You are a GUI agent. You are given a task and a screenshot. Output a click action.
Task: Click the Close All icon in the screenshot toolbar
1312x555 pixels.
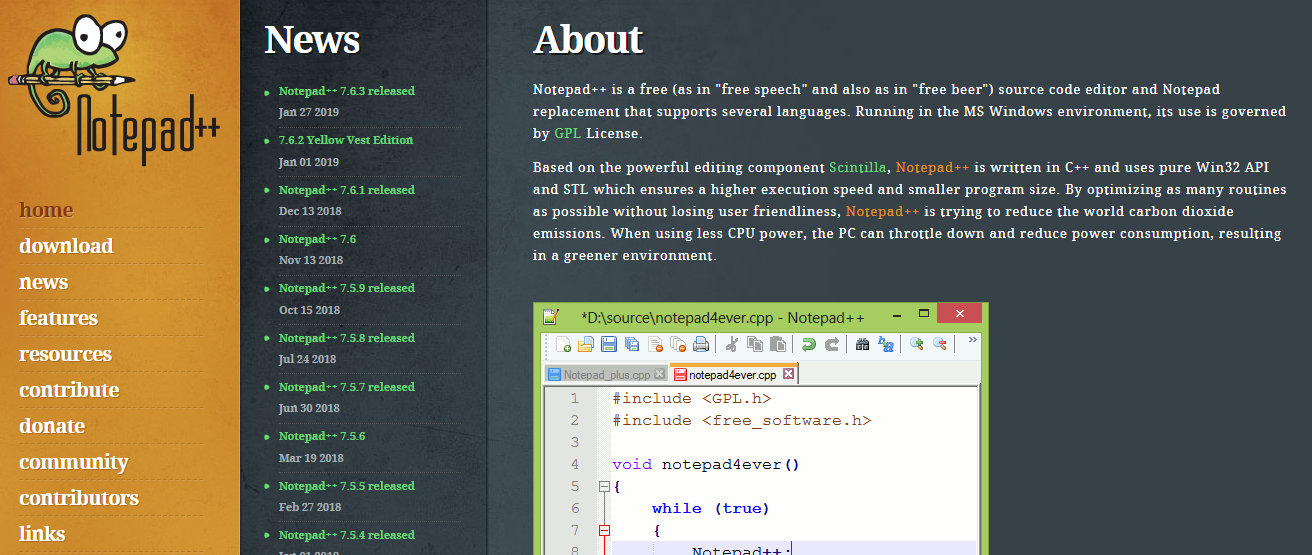coord(679,345)
